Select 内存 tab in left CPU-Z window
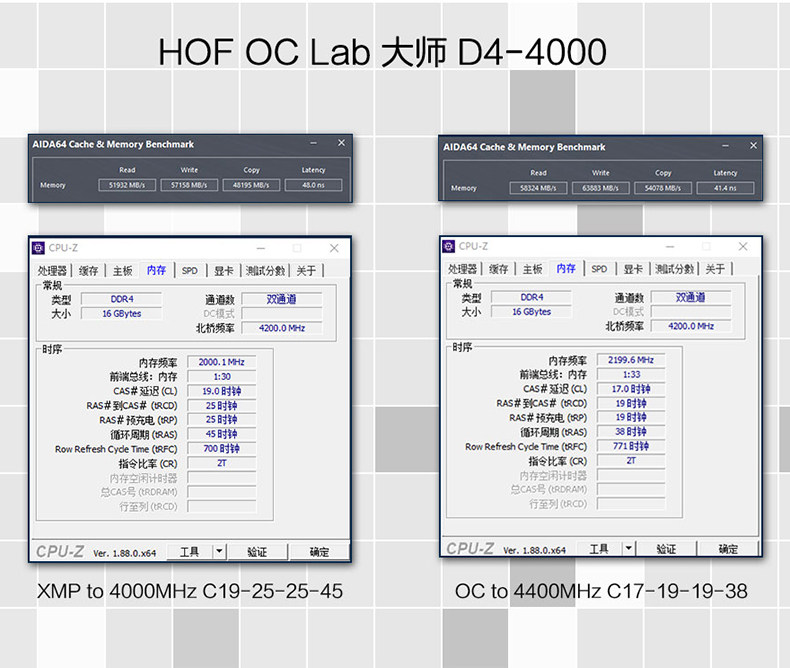790x668 pixels. (x=157, y=271)
